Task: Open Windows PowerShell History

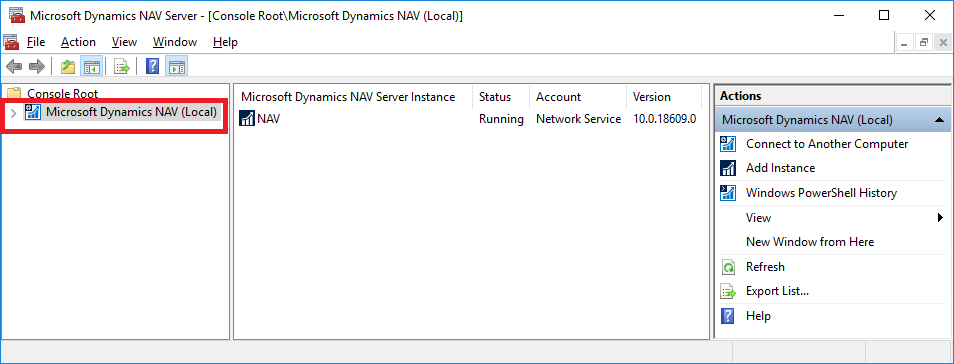Action: pyautogui.click(x=821, y=193)
